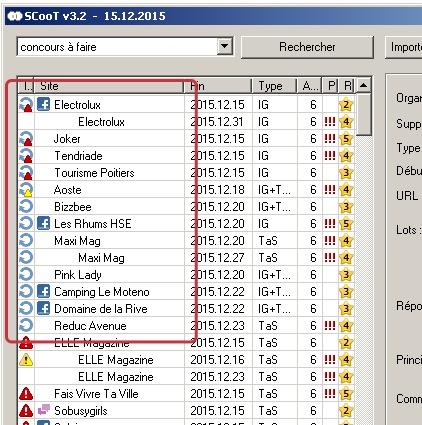Image resolution: width=422 pixels, height=425 pixels.
Task: Select the Domaine de la Rive row name
Action: point(101,309)
